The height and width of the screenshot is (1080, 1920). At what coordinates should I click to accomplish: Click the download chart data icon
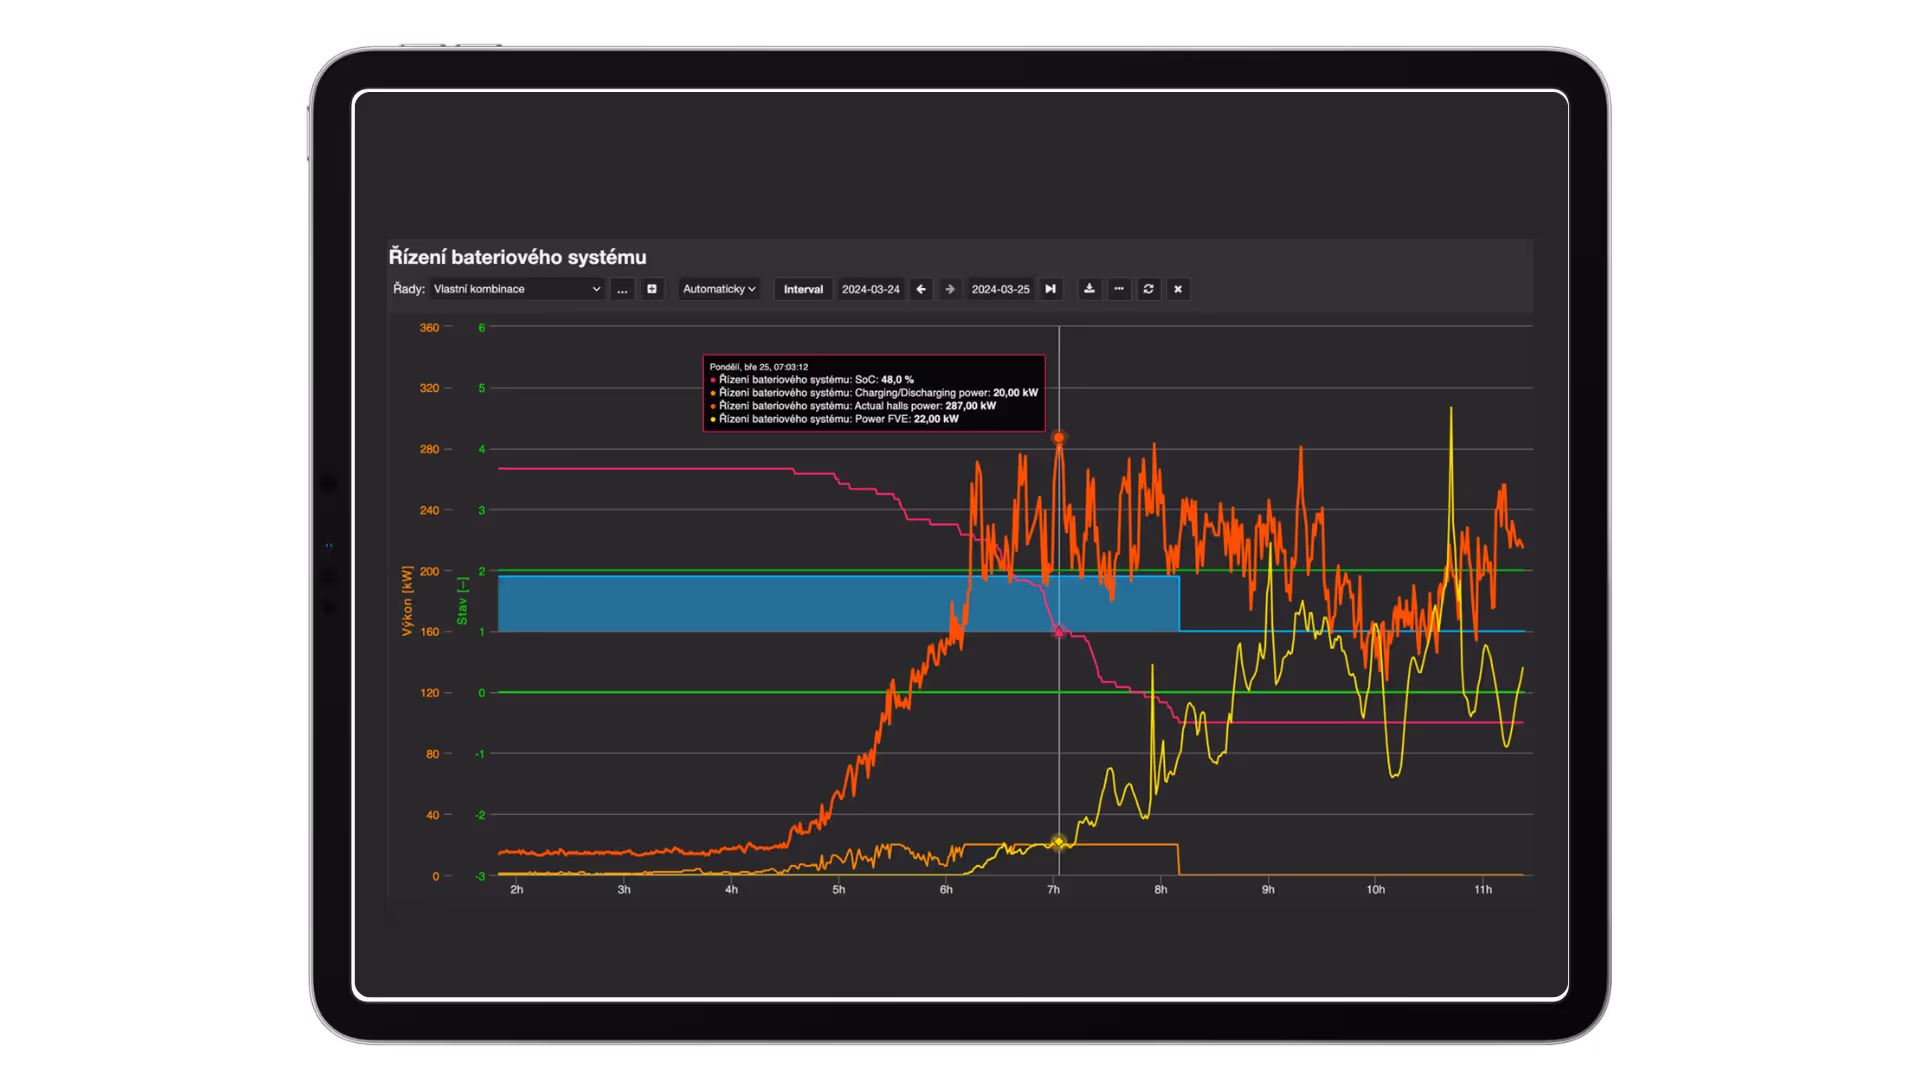coord(1089,289)
